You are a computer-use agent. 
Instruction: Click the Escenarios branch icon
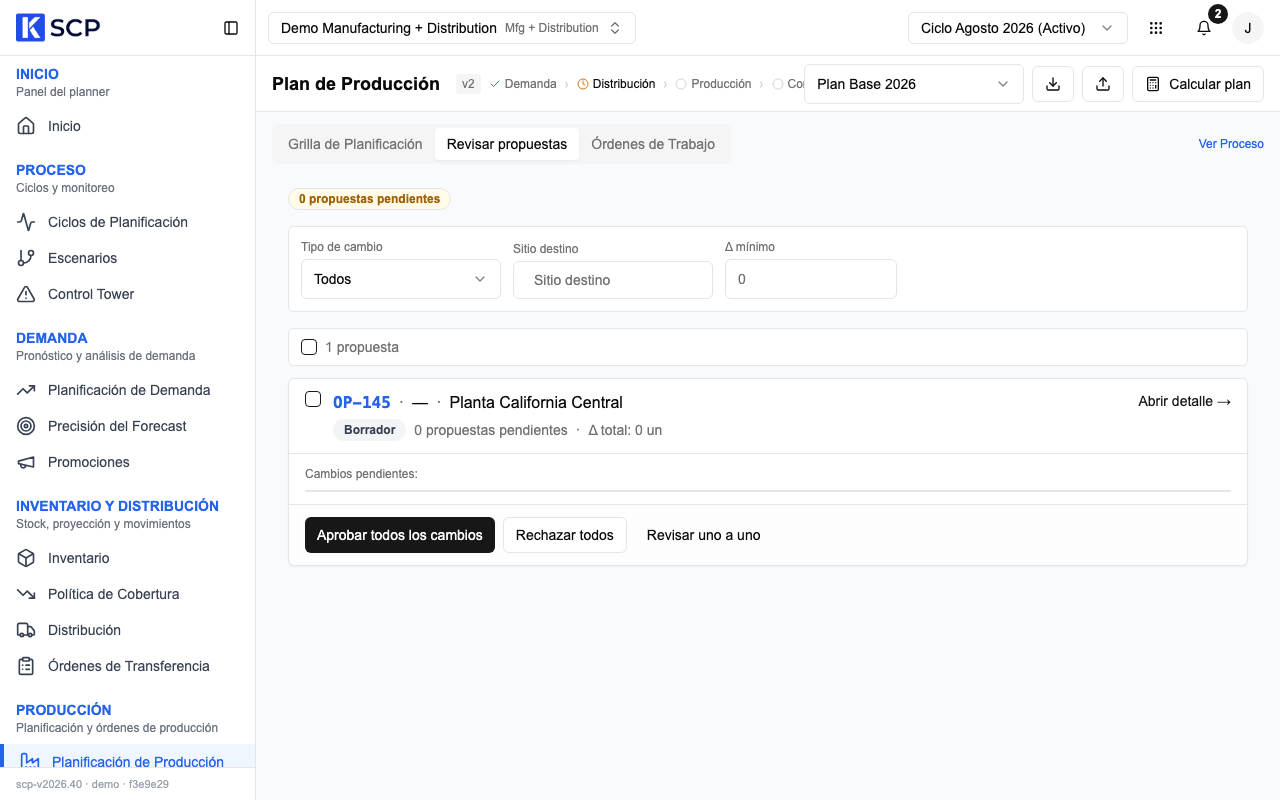pos(26,258)
